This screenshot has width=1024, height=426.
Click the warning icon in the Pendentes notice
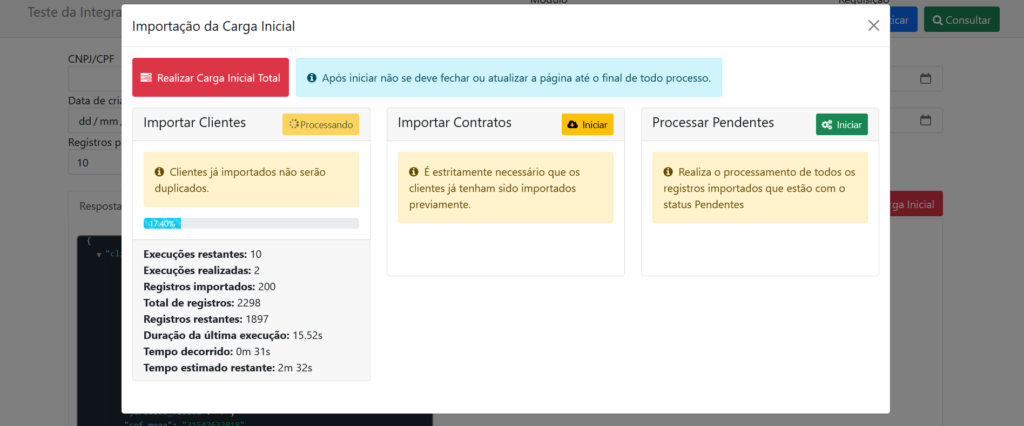coord(668,172)
